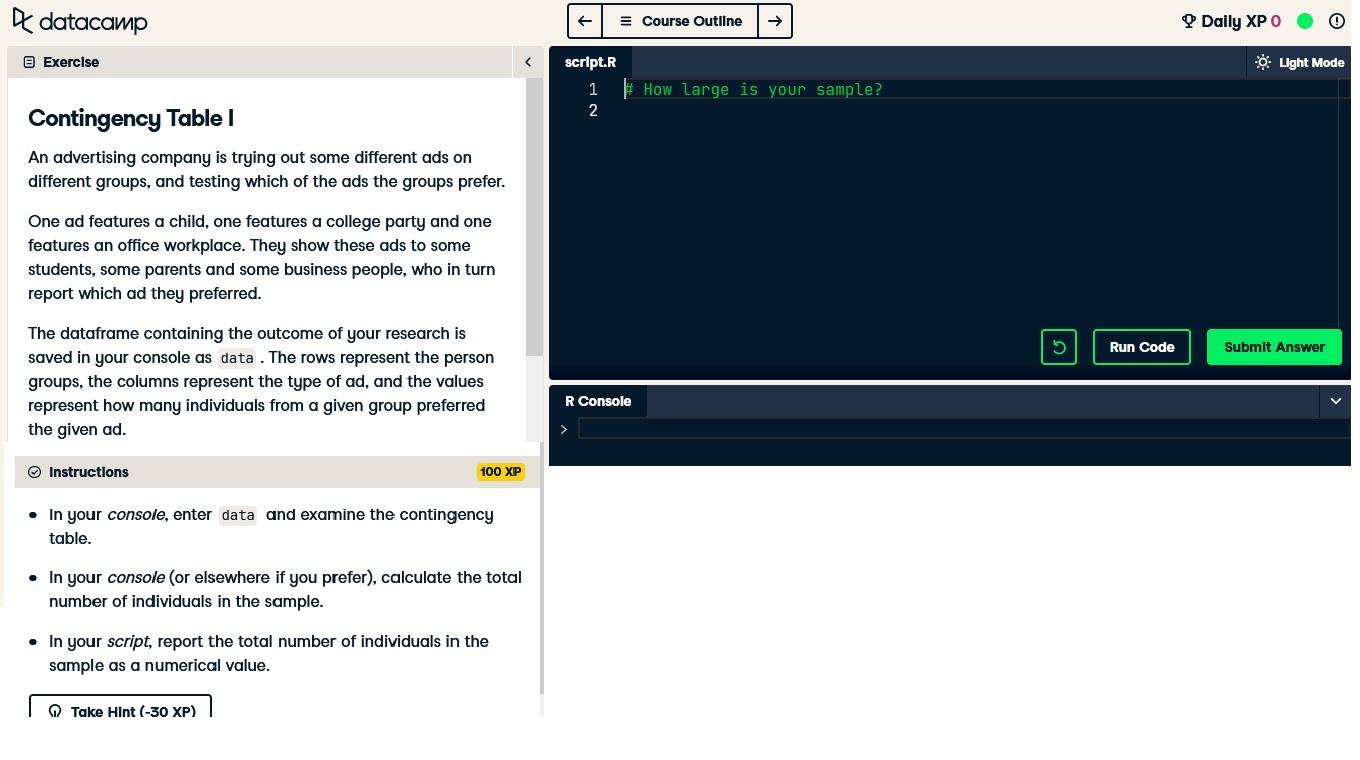Collapse the Exercise panel with the chevron
This screenshot has height=760, width=1360.
(528, 61)
